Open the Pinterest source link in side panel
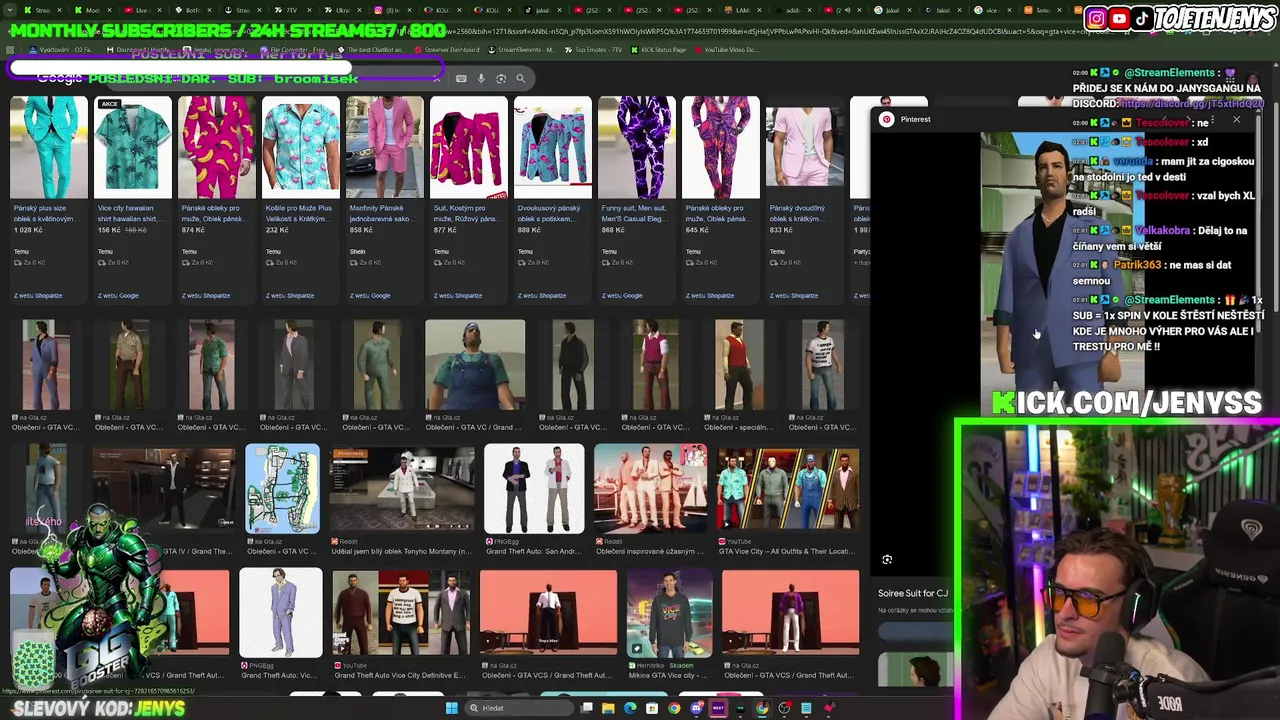 [x=915, y=119]
